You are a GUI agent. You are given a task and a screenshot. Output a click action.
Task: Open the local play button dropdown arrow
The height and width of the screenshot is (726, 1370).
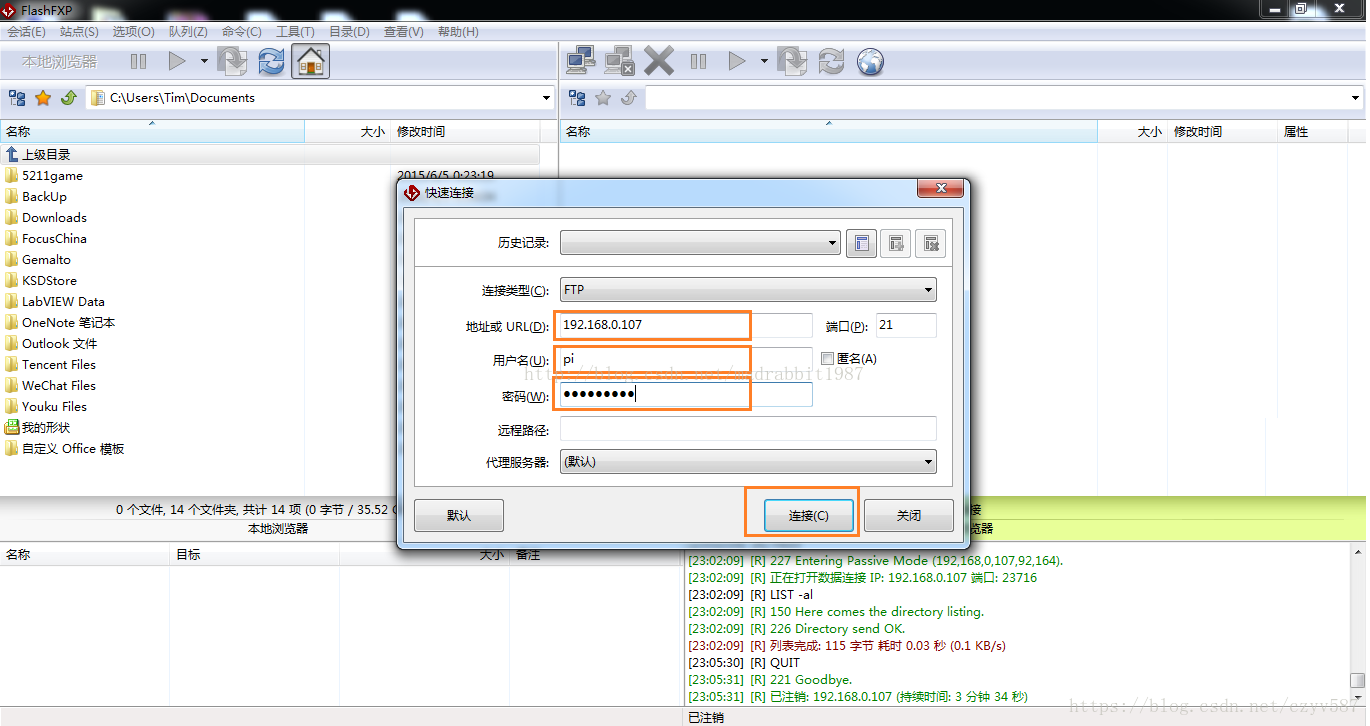coord(204,62)
